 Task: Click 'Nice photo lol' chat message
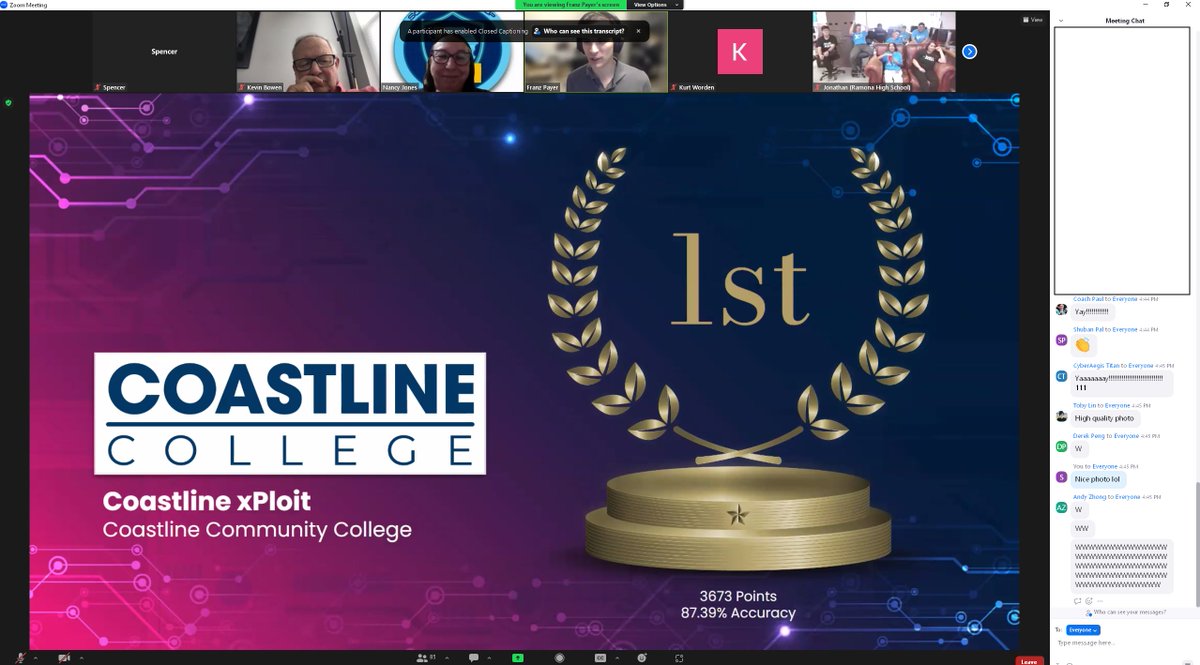[1099, 479]
